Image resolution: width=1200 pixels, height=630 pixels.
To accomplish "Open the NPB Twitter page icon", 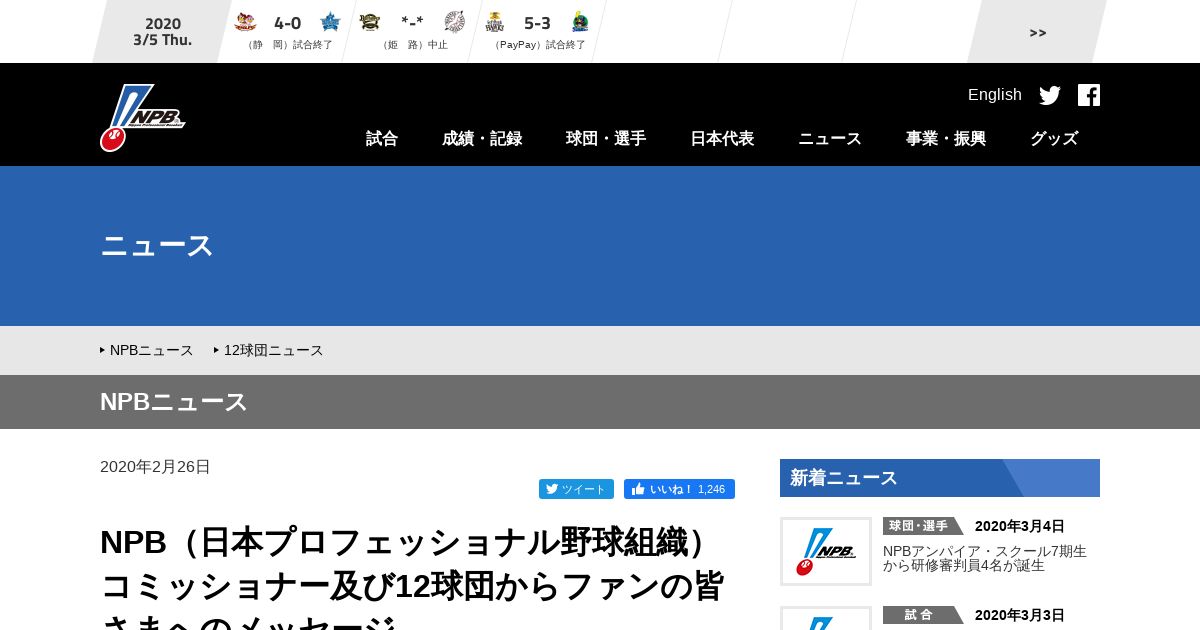I will pos(1050,95).
